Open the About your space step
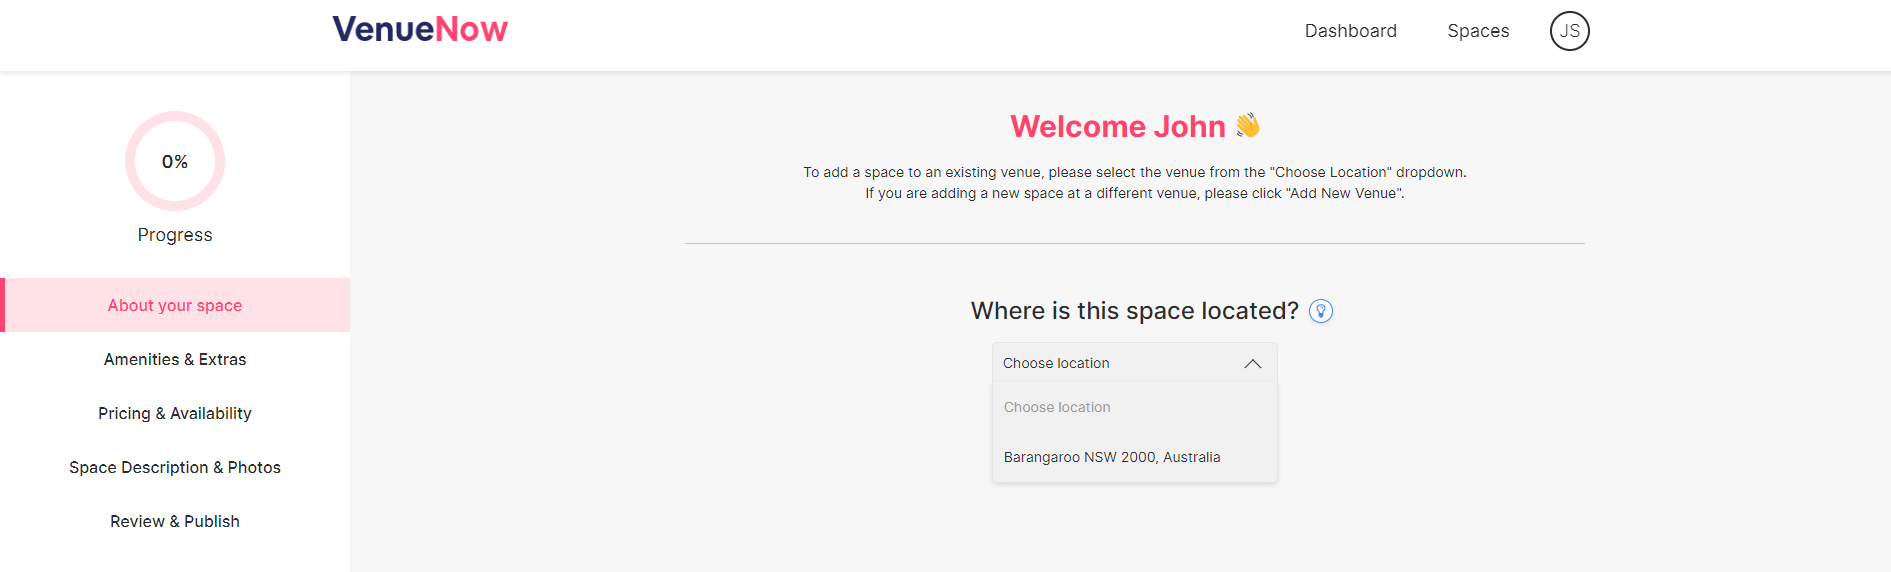 click(x=175, y=305)
